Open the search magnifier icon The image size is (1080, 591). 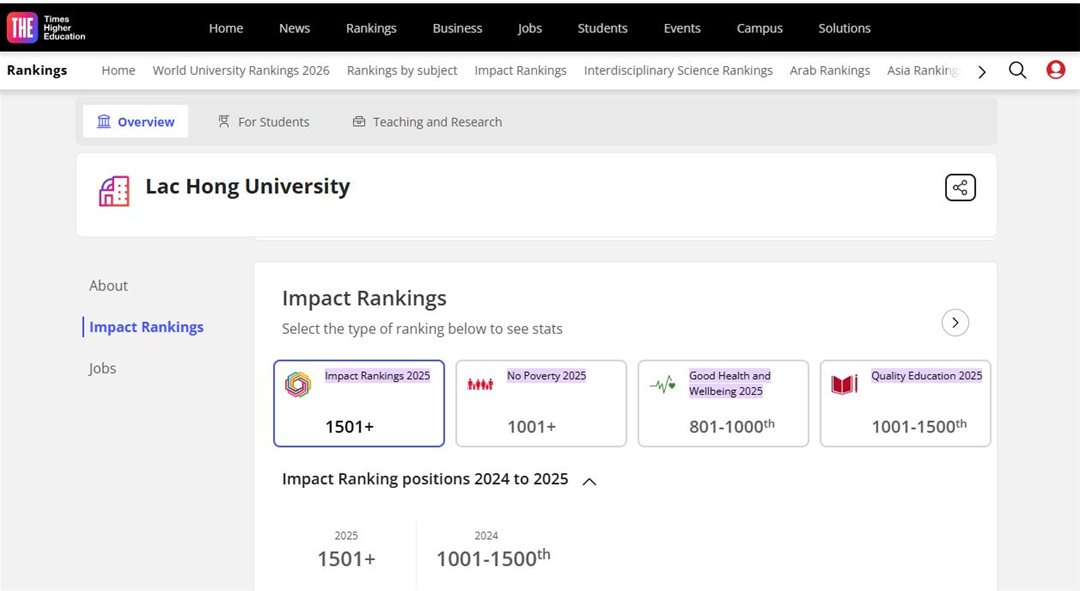[1017, 70]
